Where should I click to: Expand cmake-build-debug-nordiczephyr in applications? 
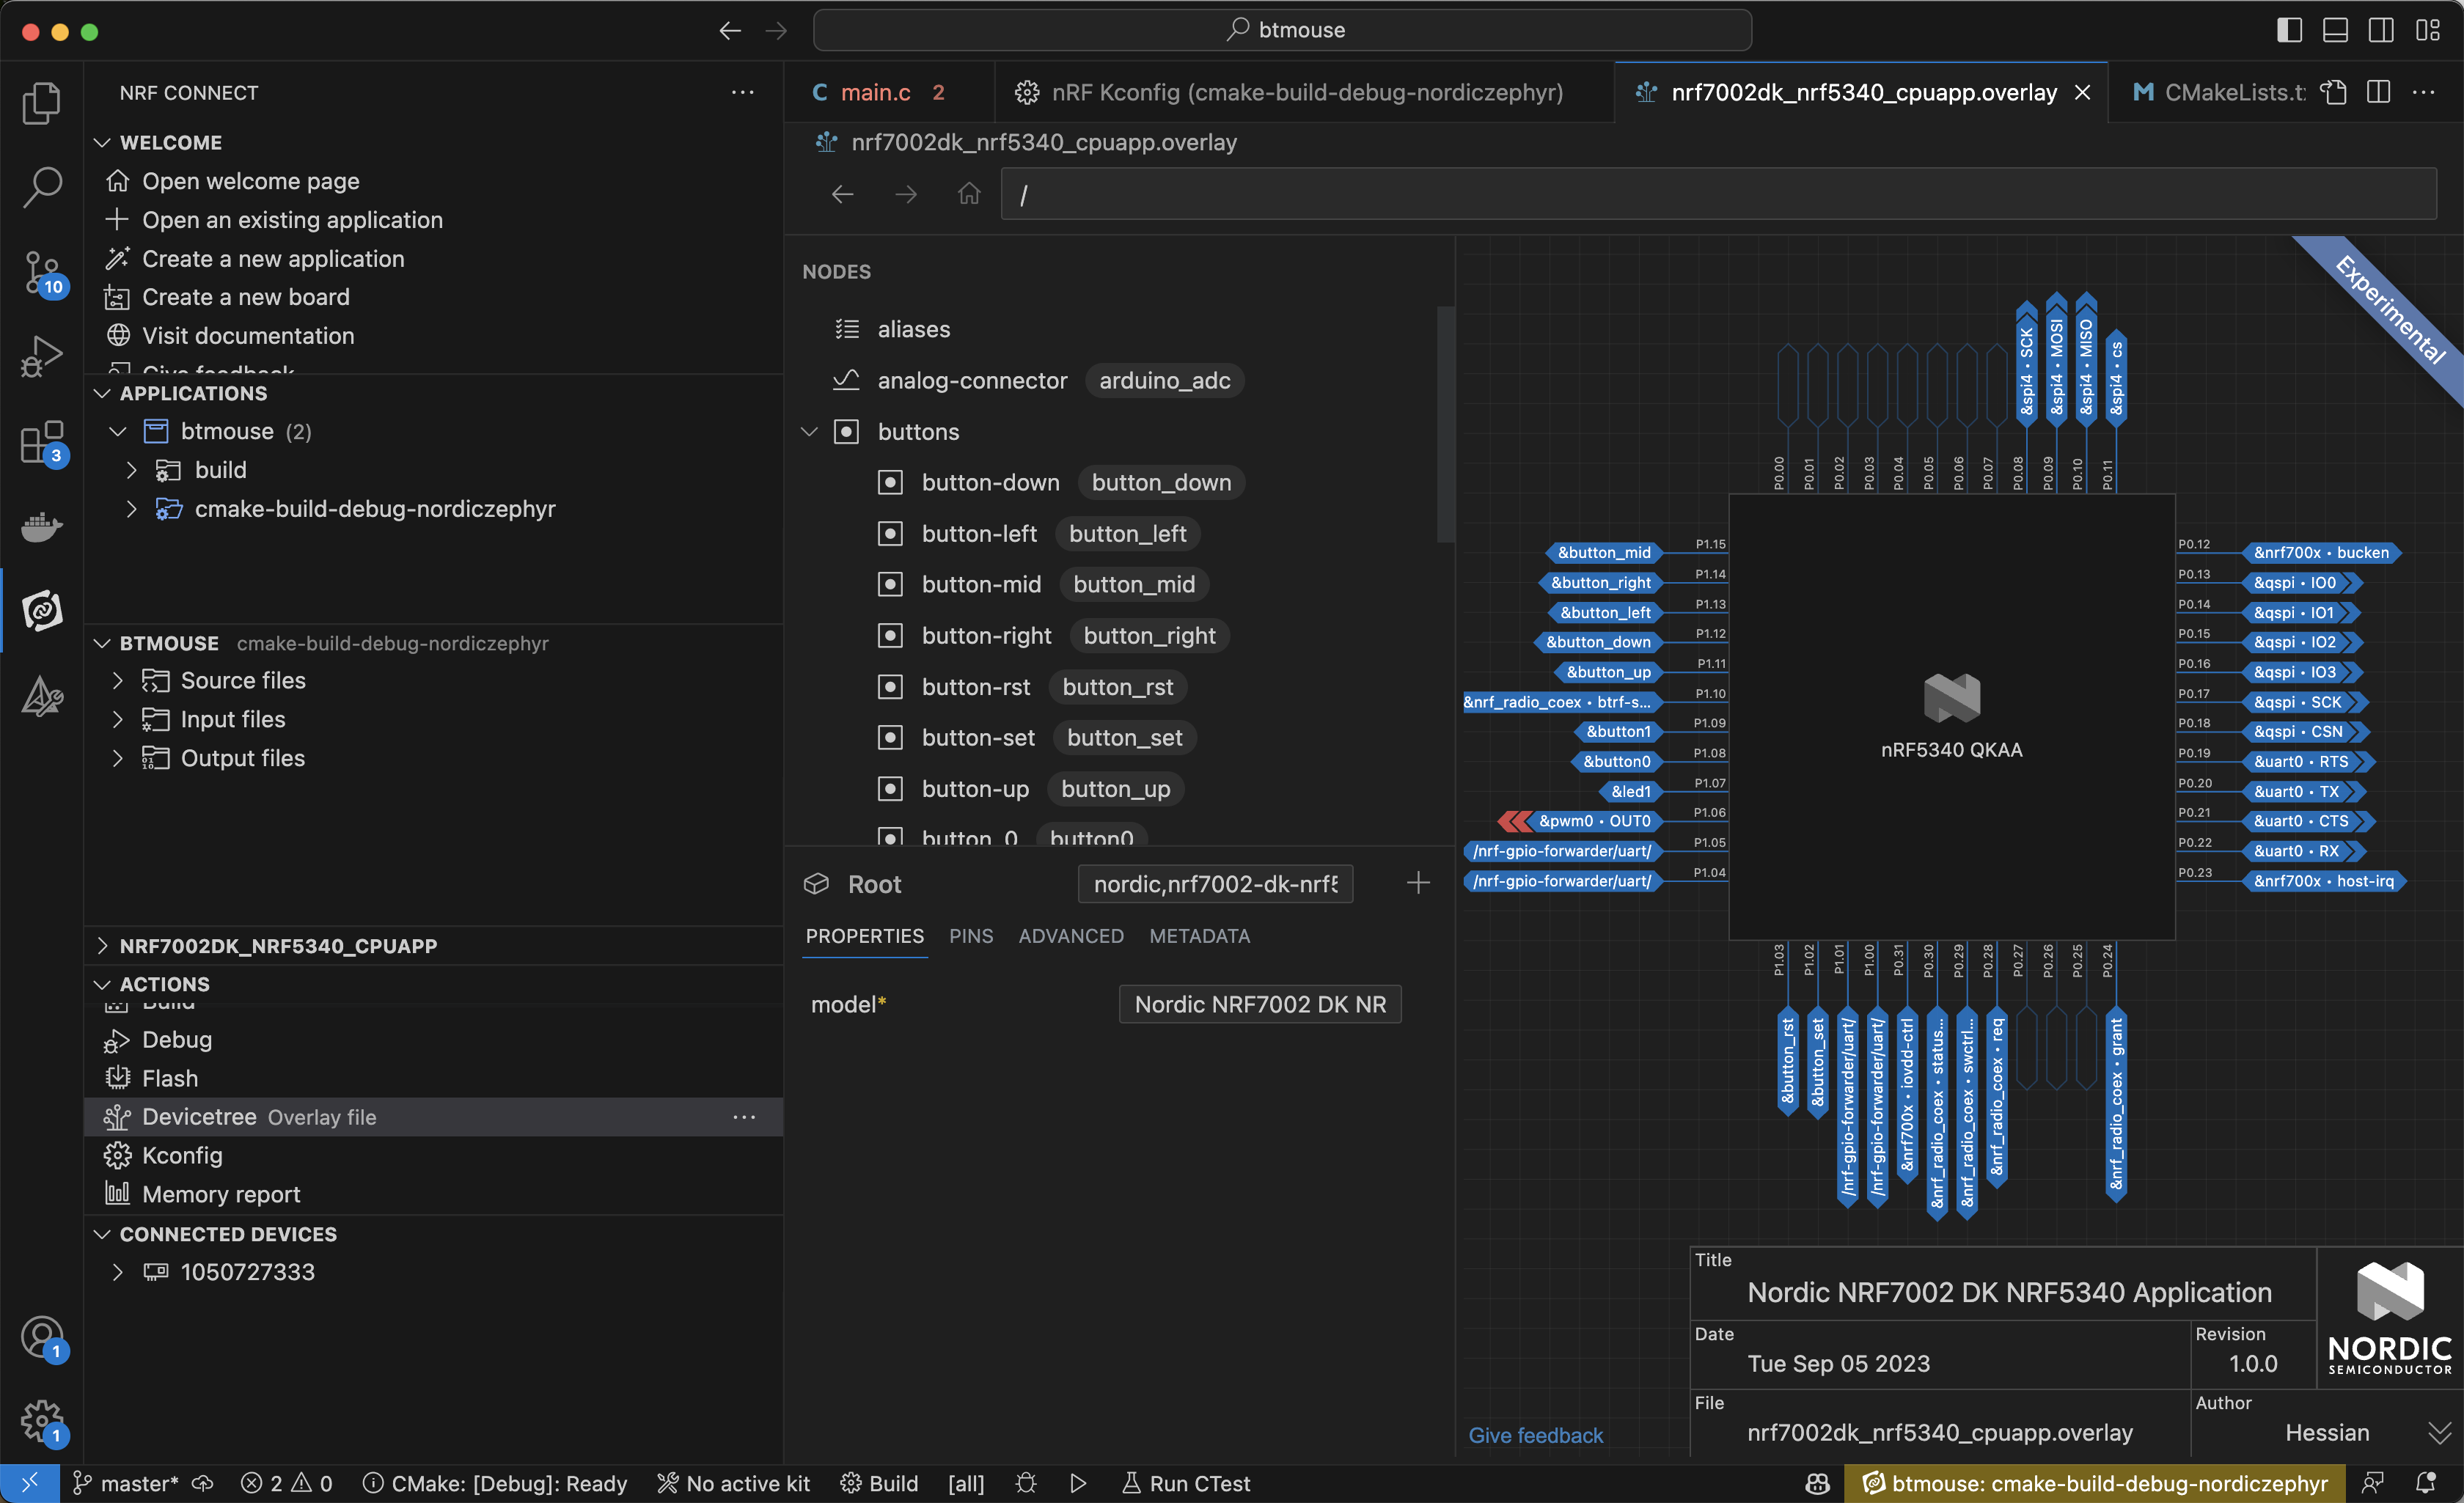[131, 509]
